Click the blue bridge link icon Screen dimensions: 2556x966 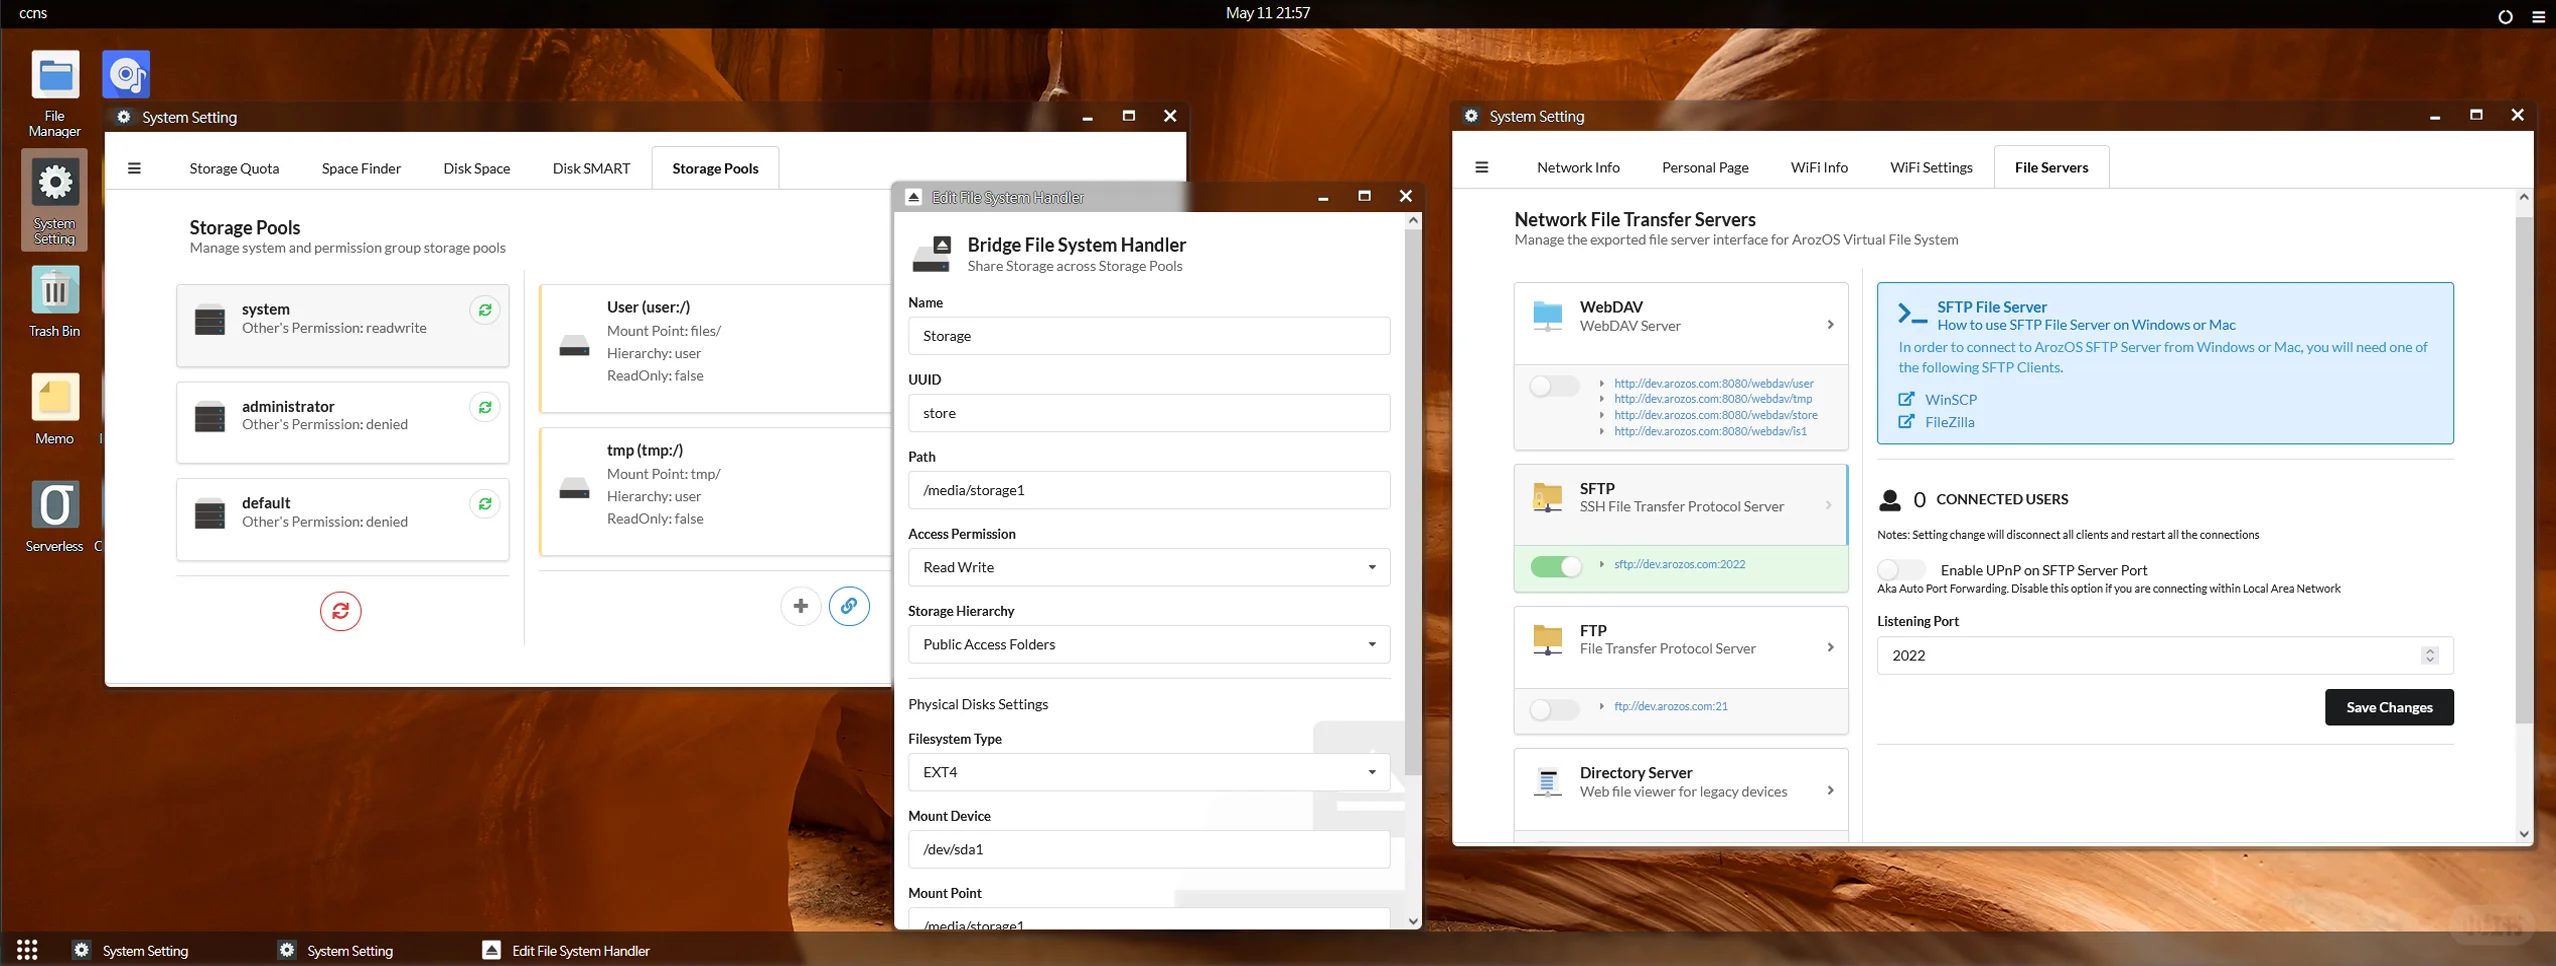click(x=849, y=606)
